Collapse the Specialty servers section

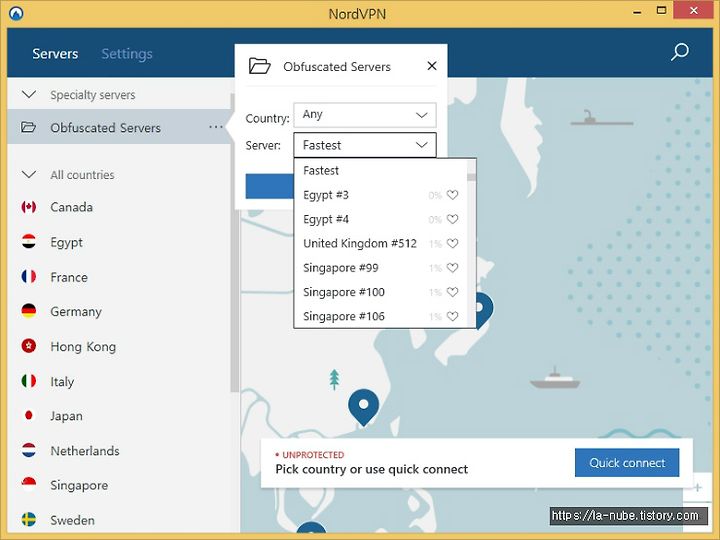(x=29, y=95)
